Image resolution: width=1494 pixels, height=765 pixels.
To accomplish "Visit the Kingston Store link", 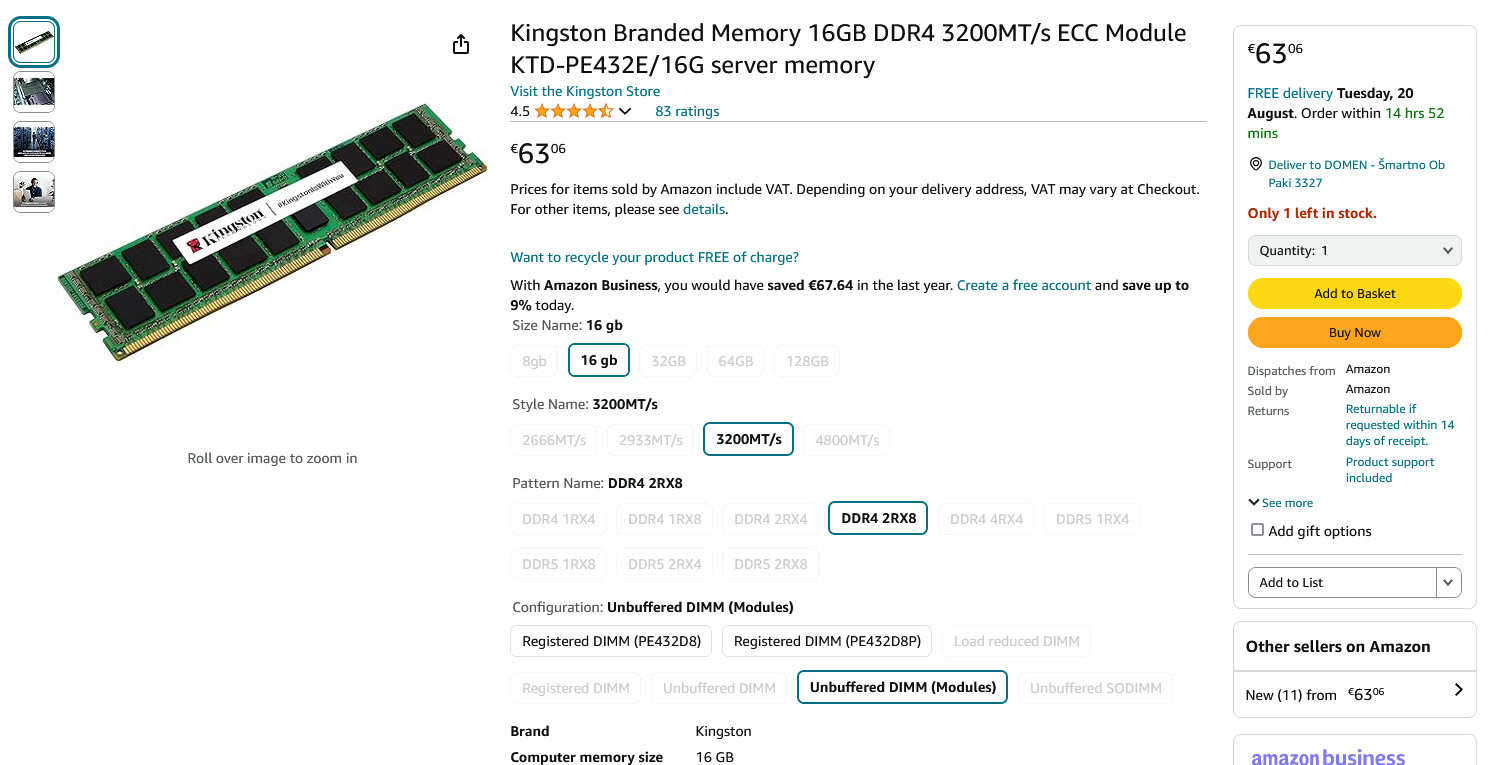I will click(585, 91).
